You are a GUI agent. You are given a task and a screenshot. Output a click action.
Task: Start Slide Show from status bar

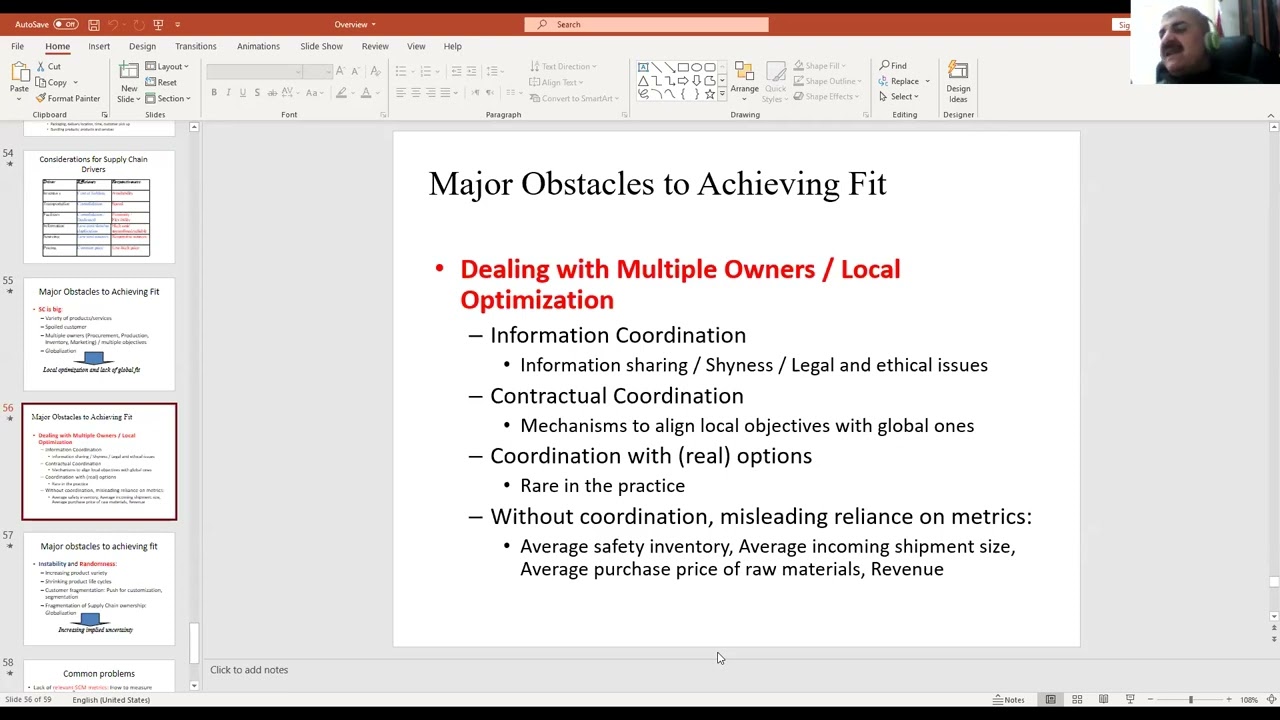point(1130,699)
